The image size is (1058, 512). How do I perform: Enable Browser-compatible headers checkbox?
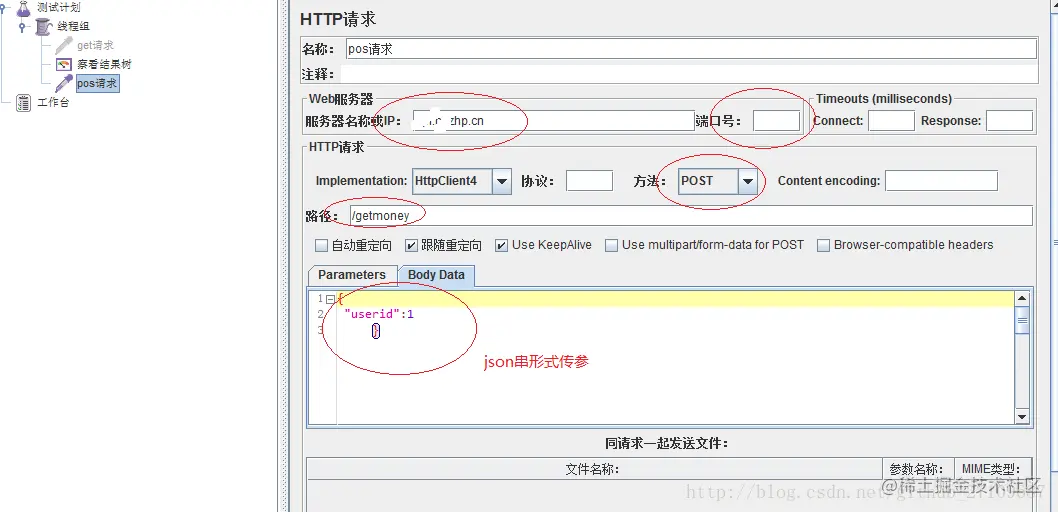coord(823,246)
